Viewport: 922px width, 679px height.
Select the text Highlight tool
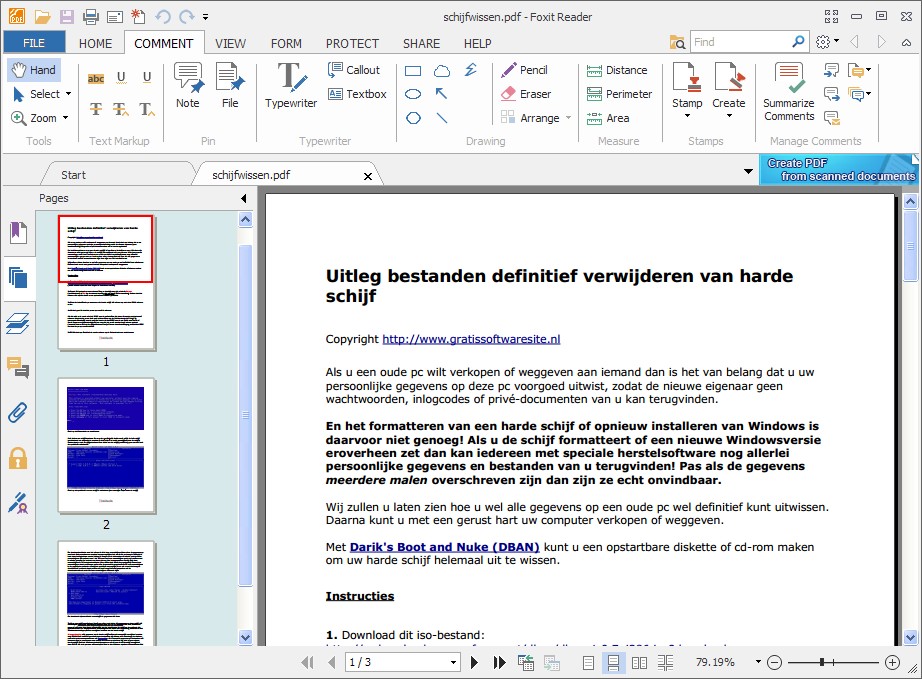click(x=96, y=78)
